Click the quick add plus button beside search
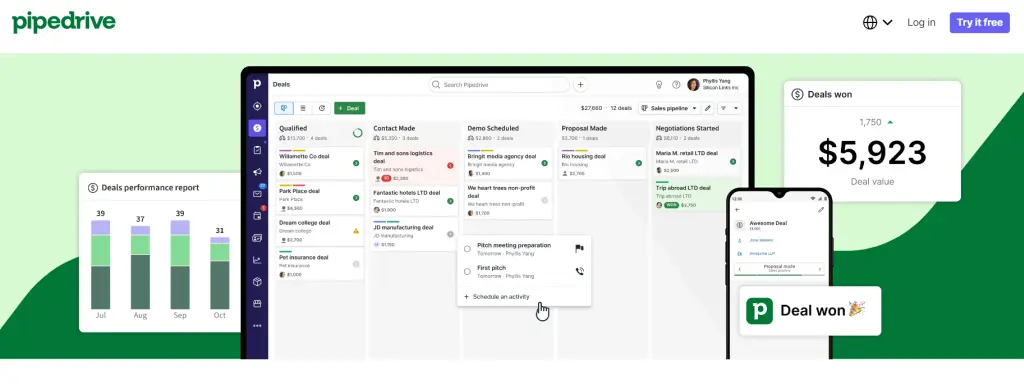 click(581, 85)
